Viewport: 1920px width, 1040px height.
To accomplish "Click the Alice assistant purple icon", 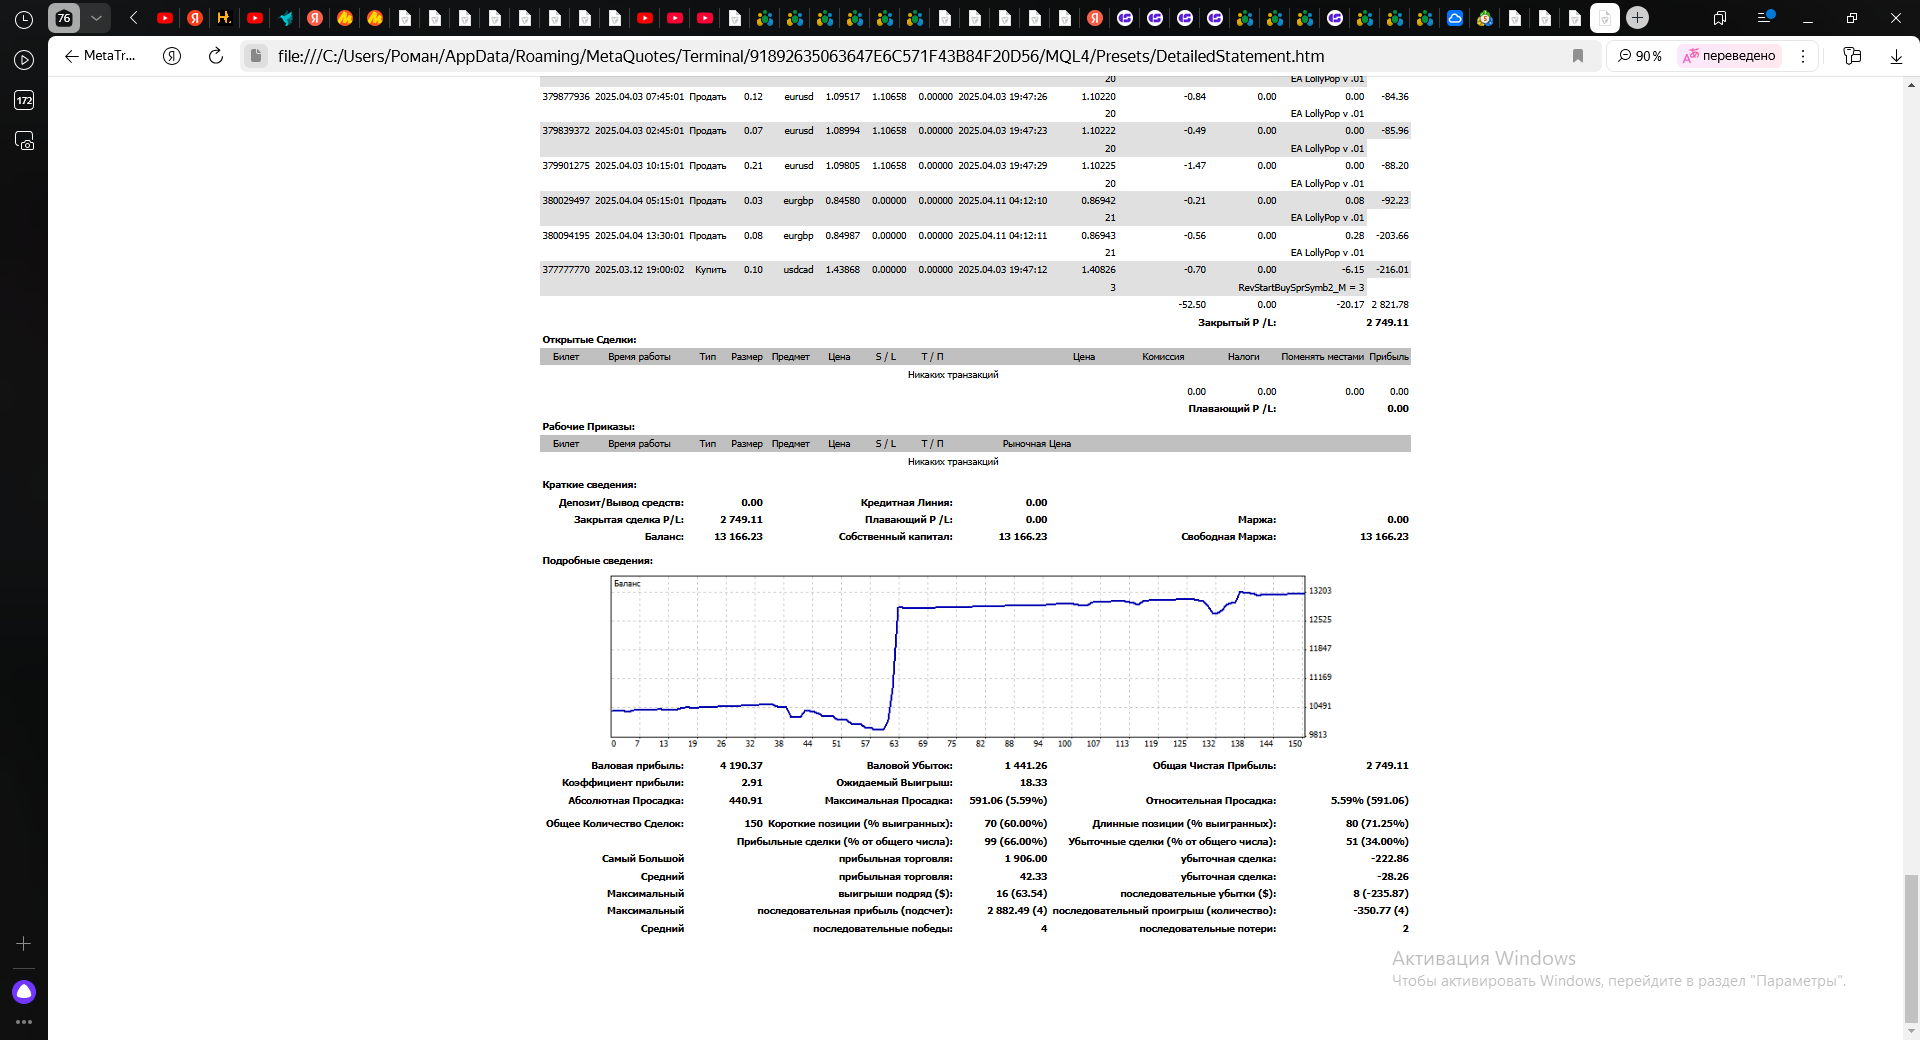I will (24, 991).
